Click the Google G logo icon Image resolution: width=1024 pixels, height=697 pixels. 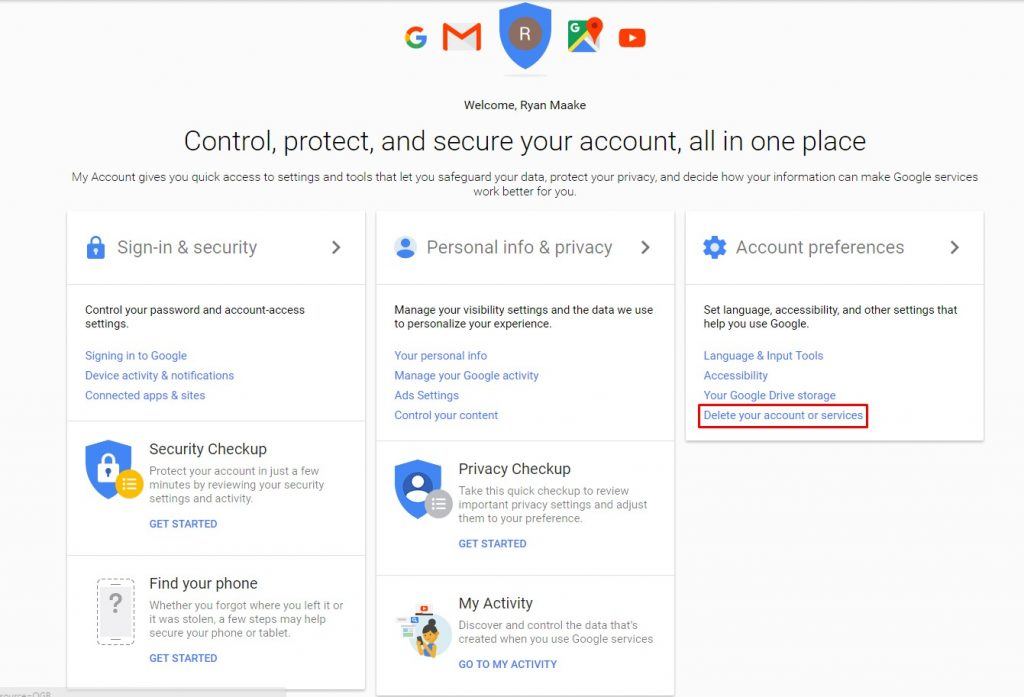(x=416, y=37)
